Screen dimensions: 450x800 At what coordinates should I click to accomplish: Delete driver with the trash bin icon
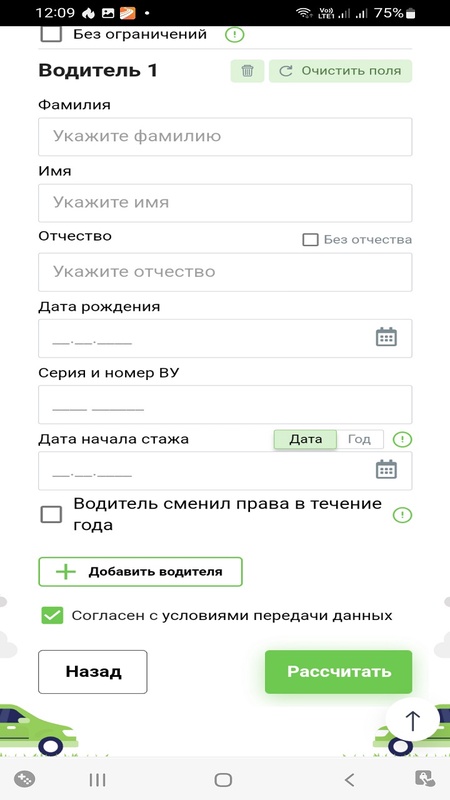point(247,71)
